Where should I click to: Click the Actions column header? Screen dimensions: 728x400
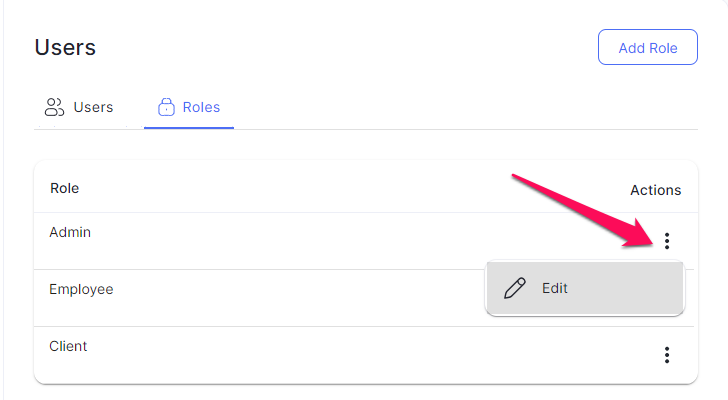[656, 190]
